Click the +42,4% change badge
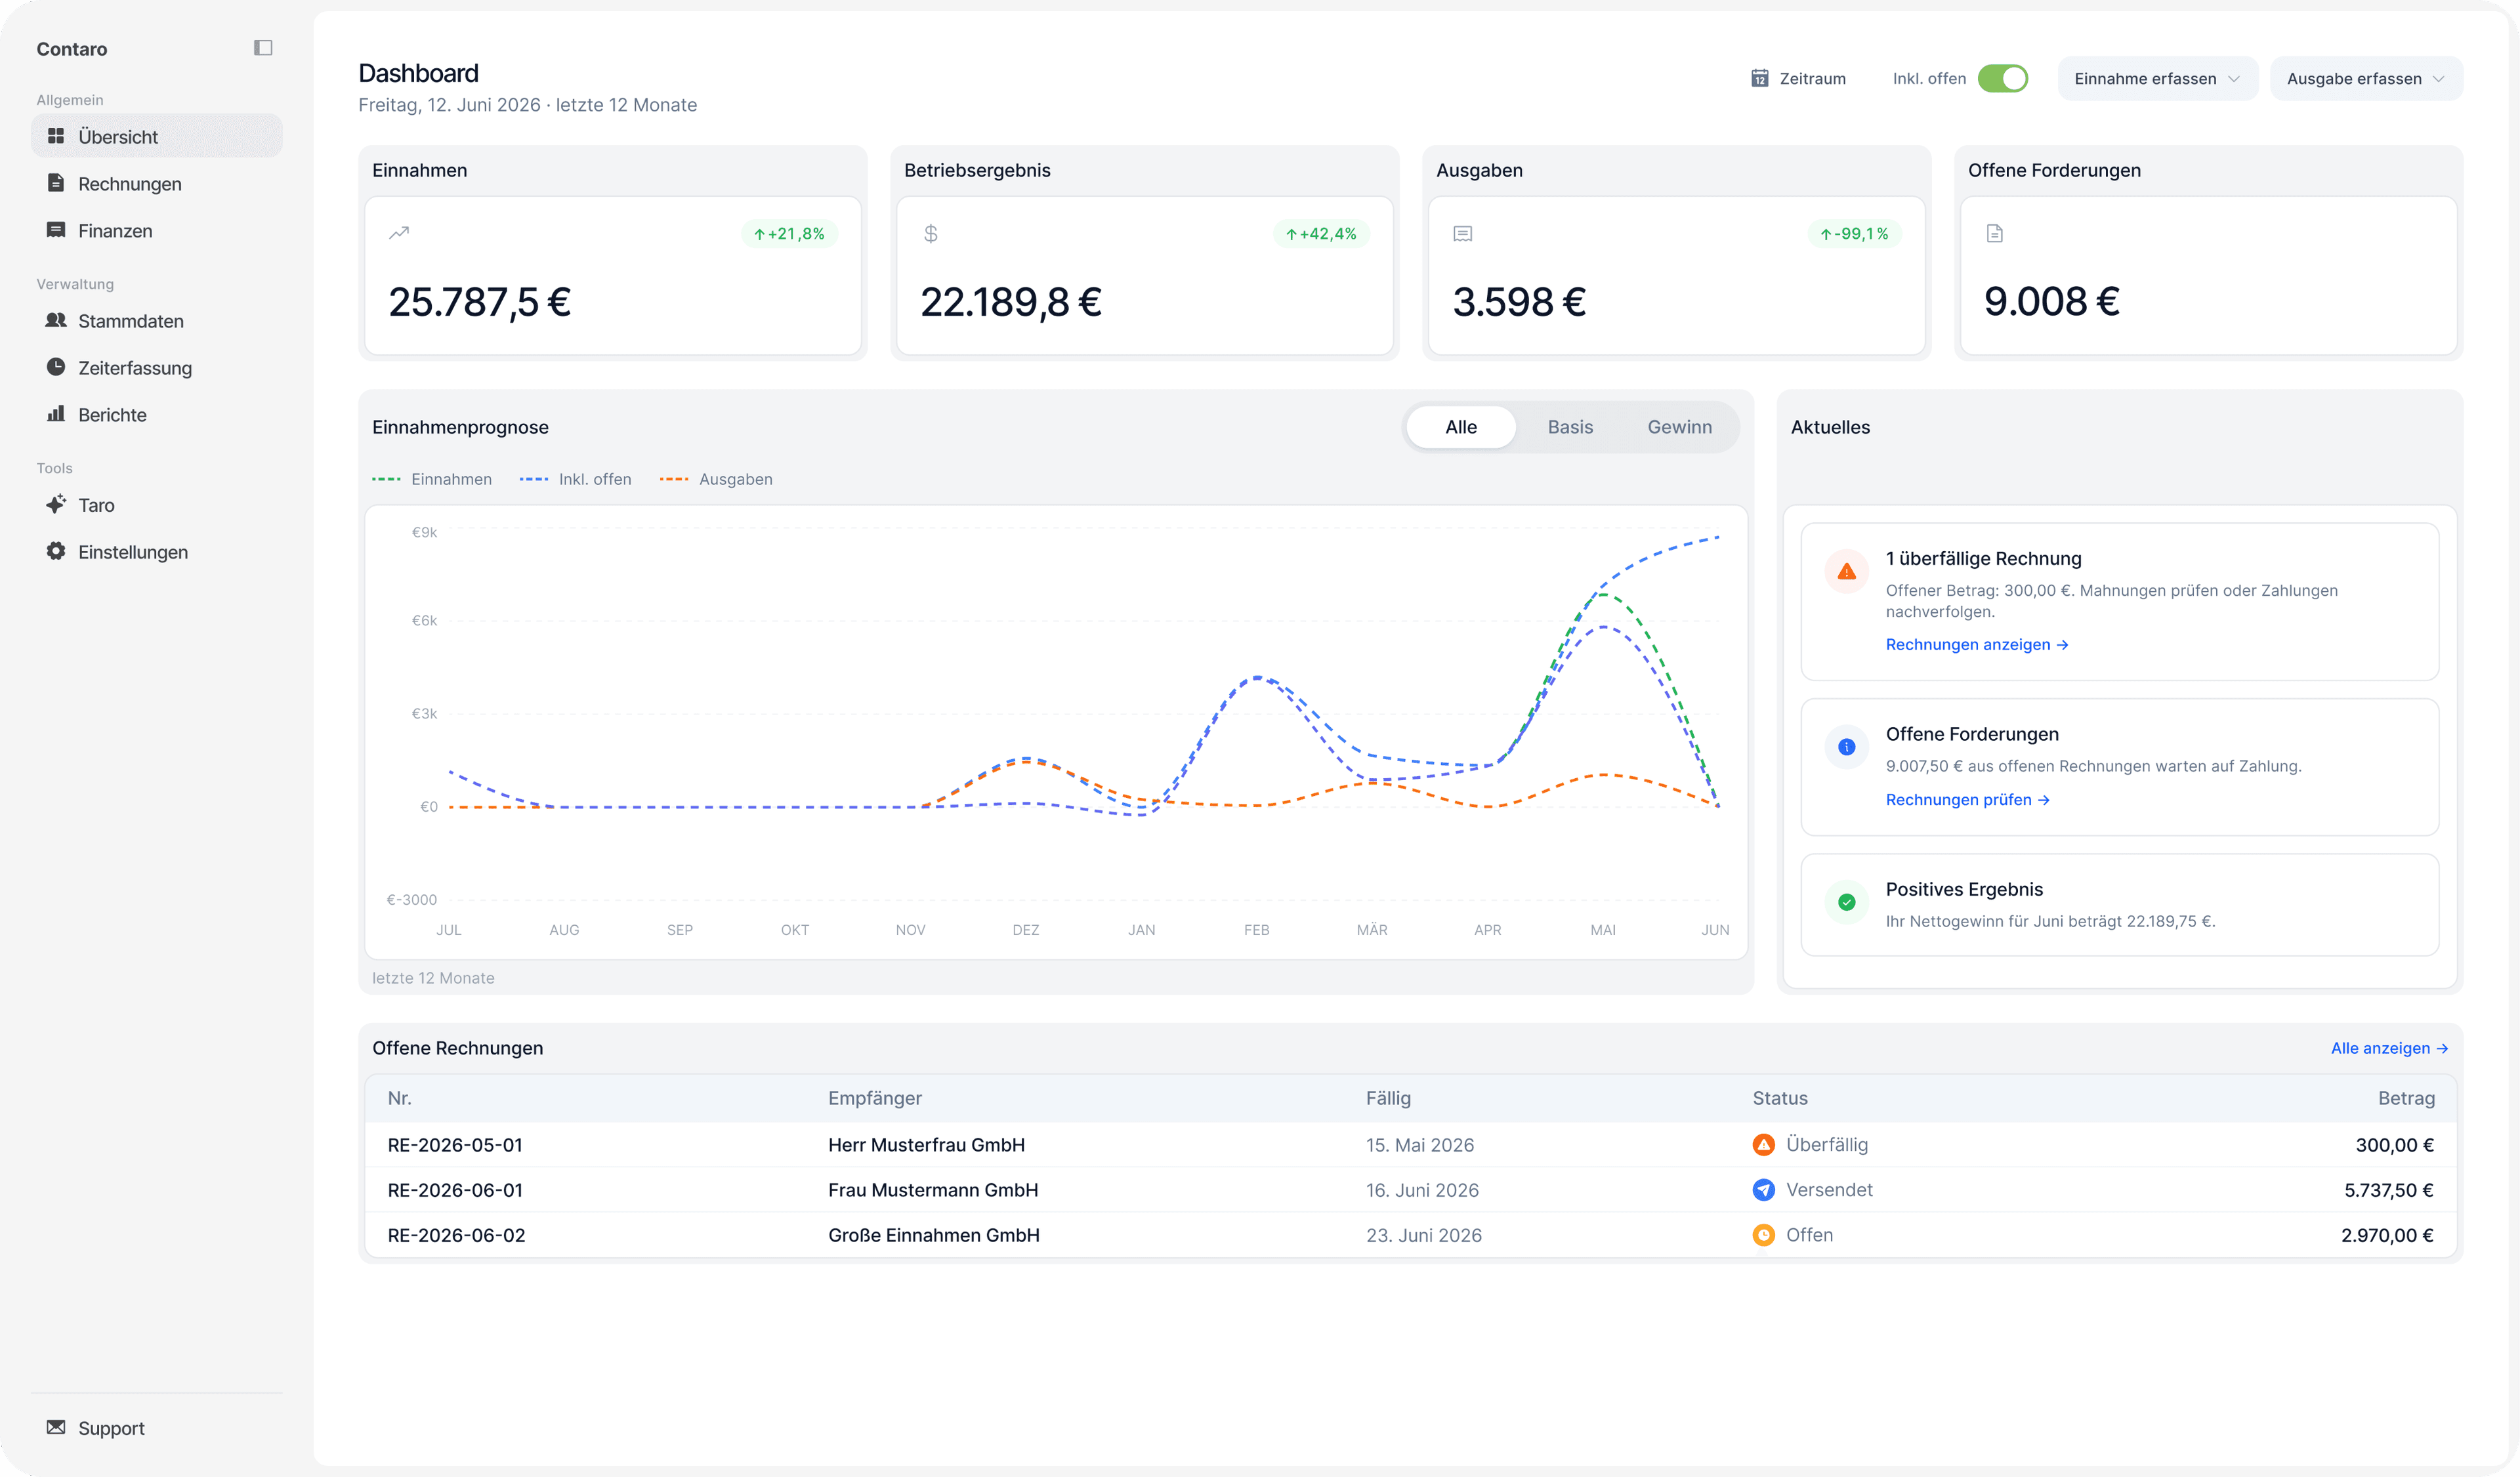This screenshot has width=2520, height=1477. 1322,233
